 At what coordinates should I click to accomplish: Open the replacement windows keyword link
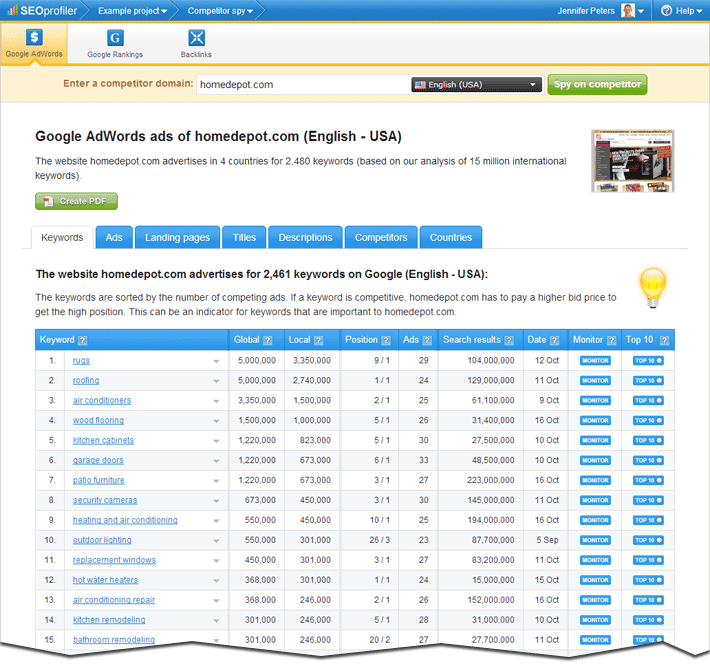114,560
